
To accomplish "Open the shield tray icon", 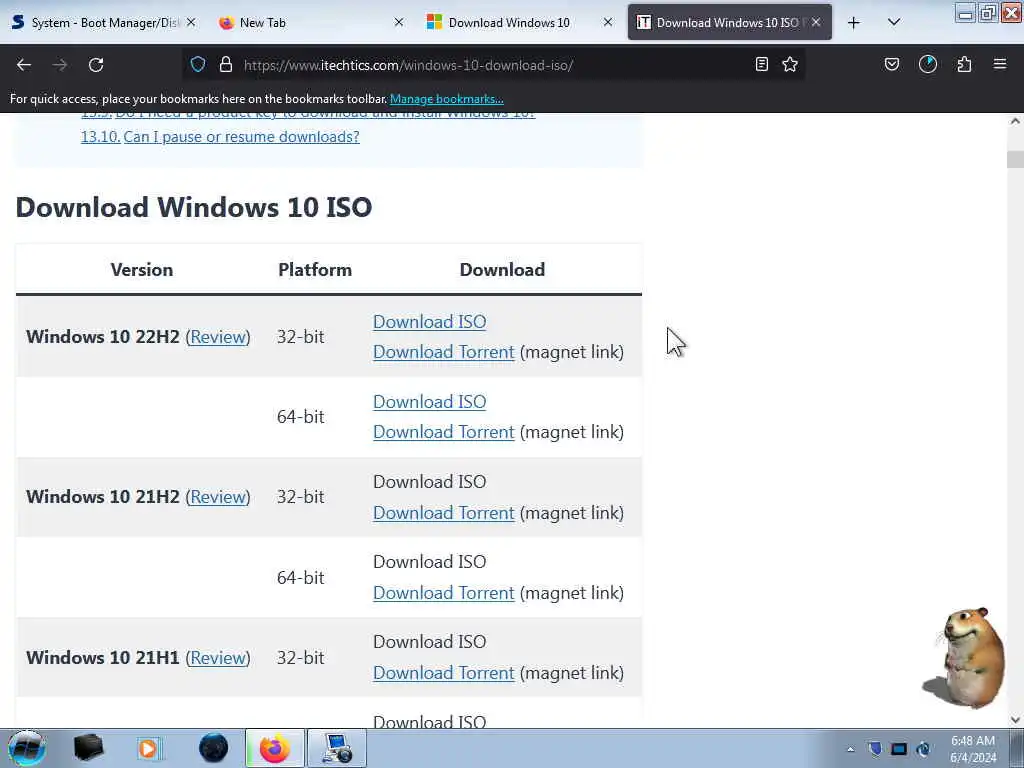I will tap(875, 749).
